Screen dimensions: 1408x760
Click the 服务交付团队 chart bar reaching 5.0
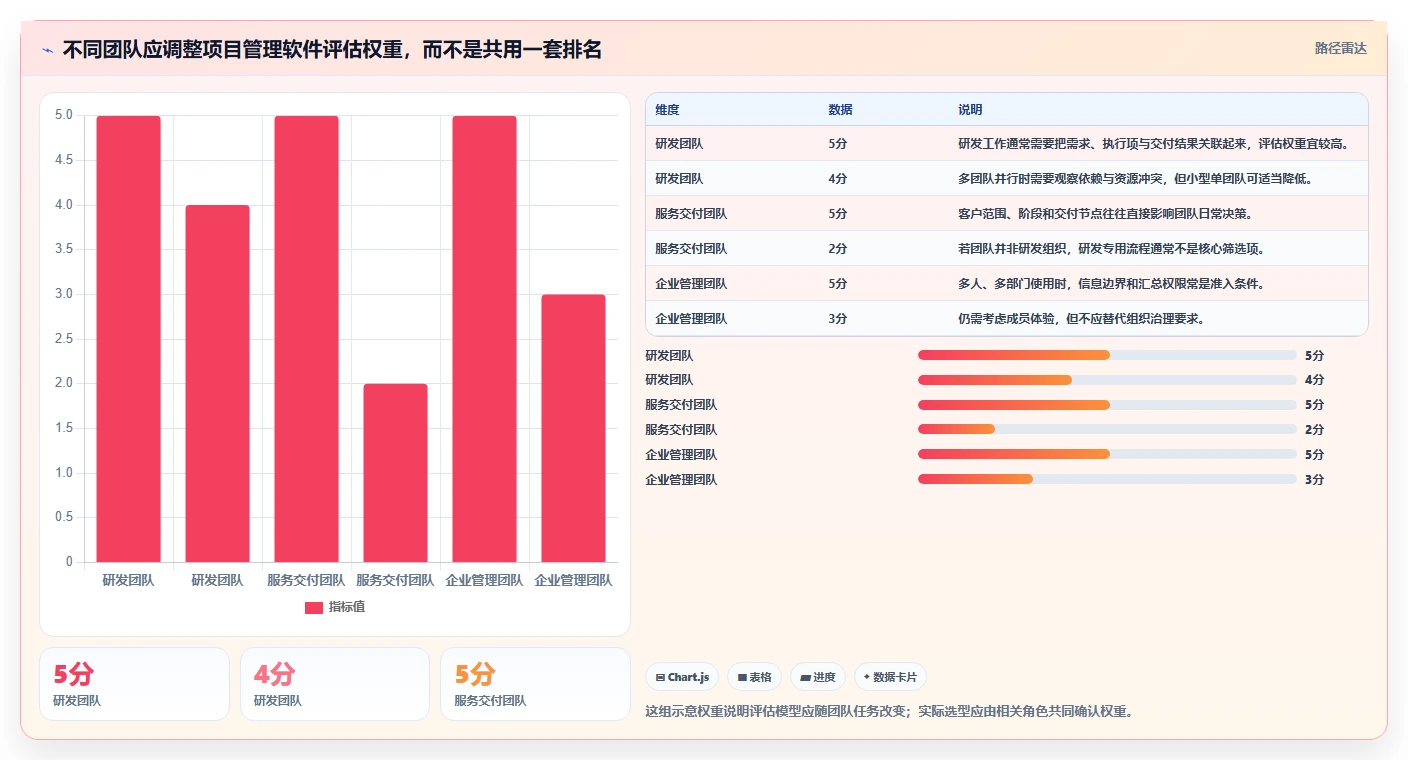306,339
